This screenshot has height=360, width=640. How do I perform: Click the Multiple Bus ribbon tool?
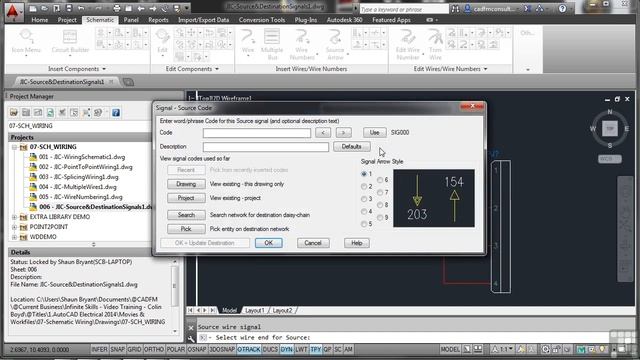coord(272,44)
